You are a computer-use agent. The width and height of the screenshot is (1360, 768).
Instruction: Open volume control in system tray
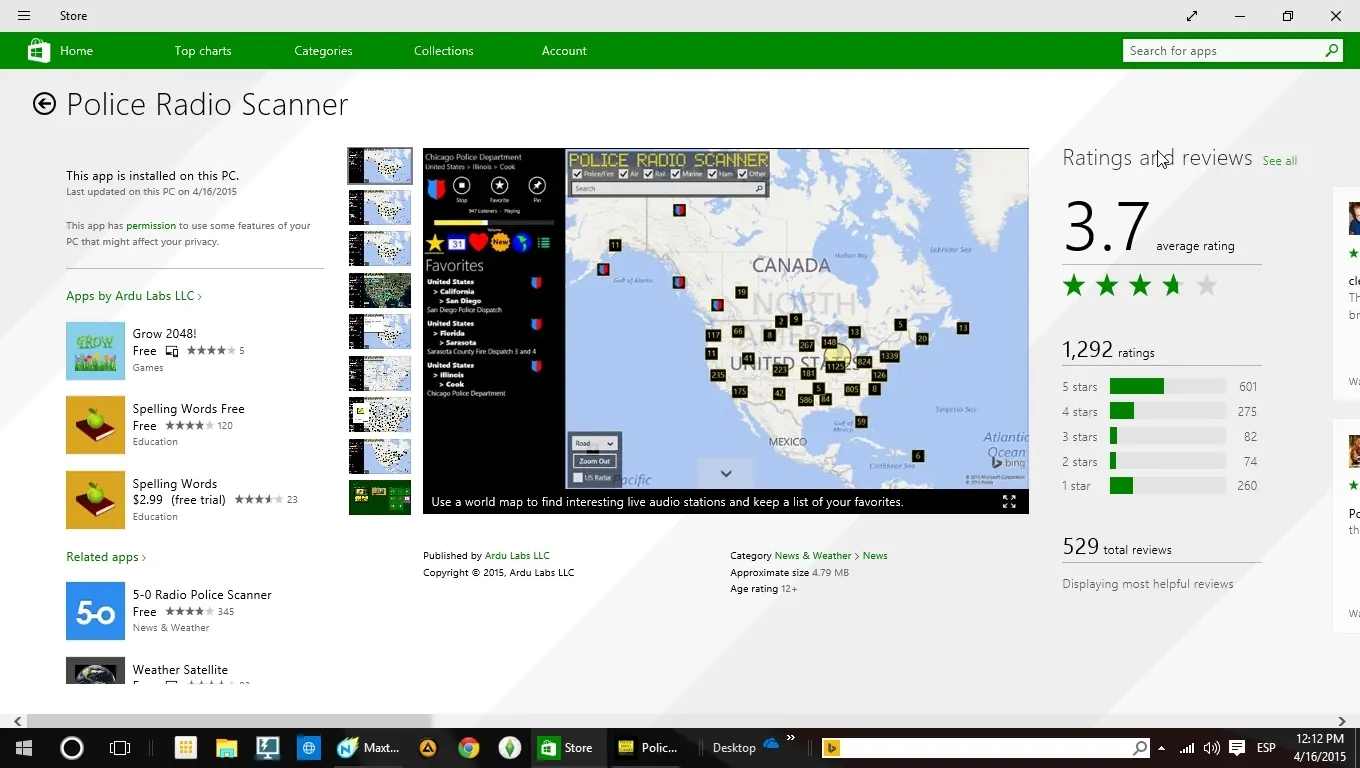1211,748
